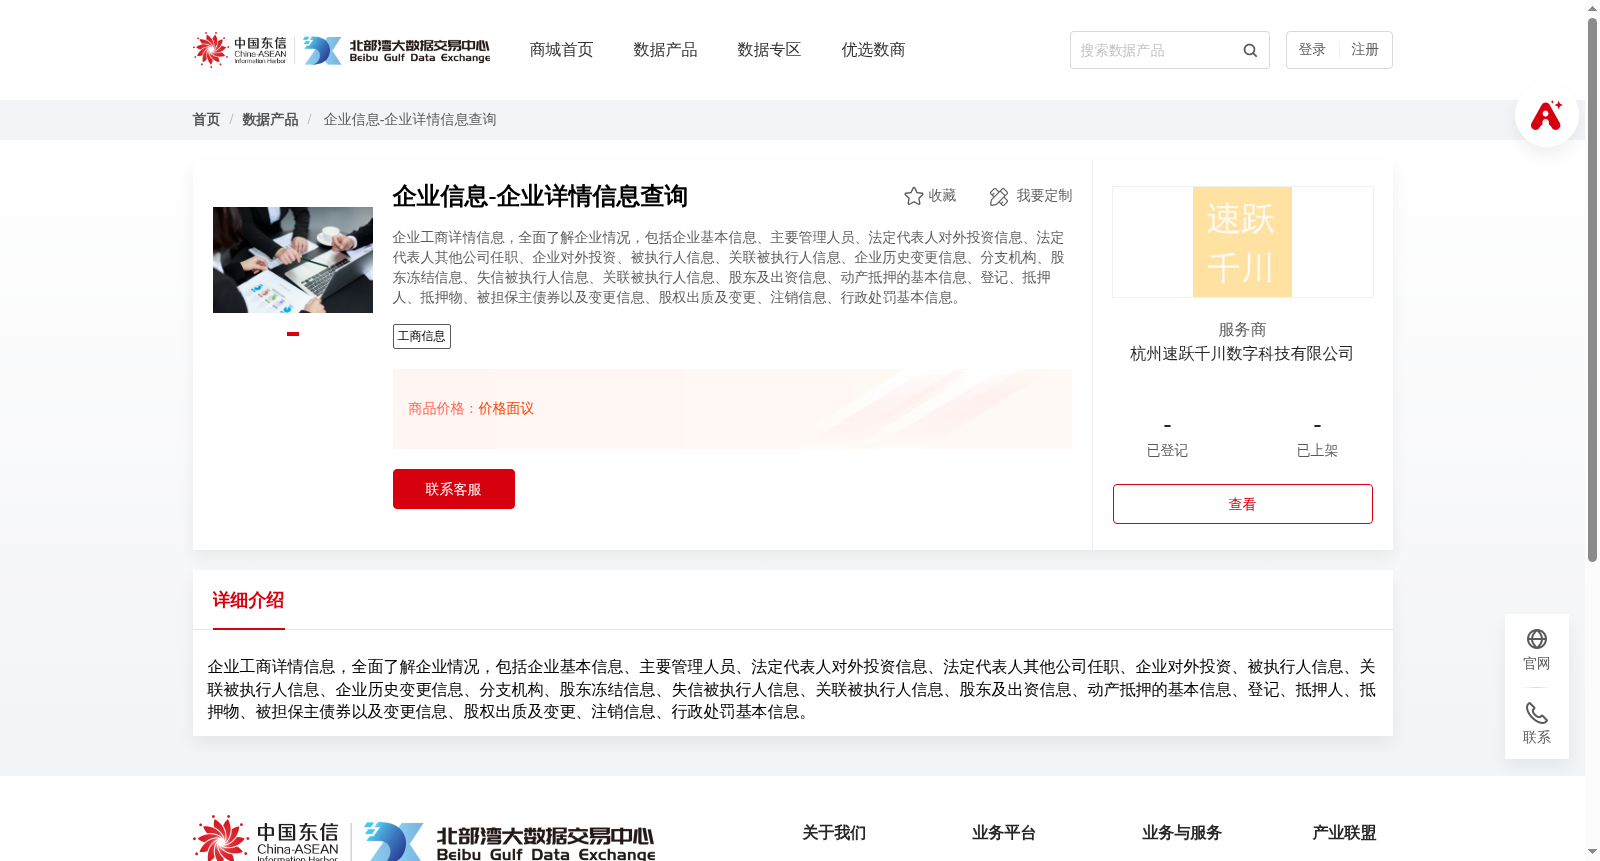Click the 工商信息 tag
The height and width of the screenshot is (861, 1600).
pyautogui.click(x=422, y=336)
